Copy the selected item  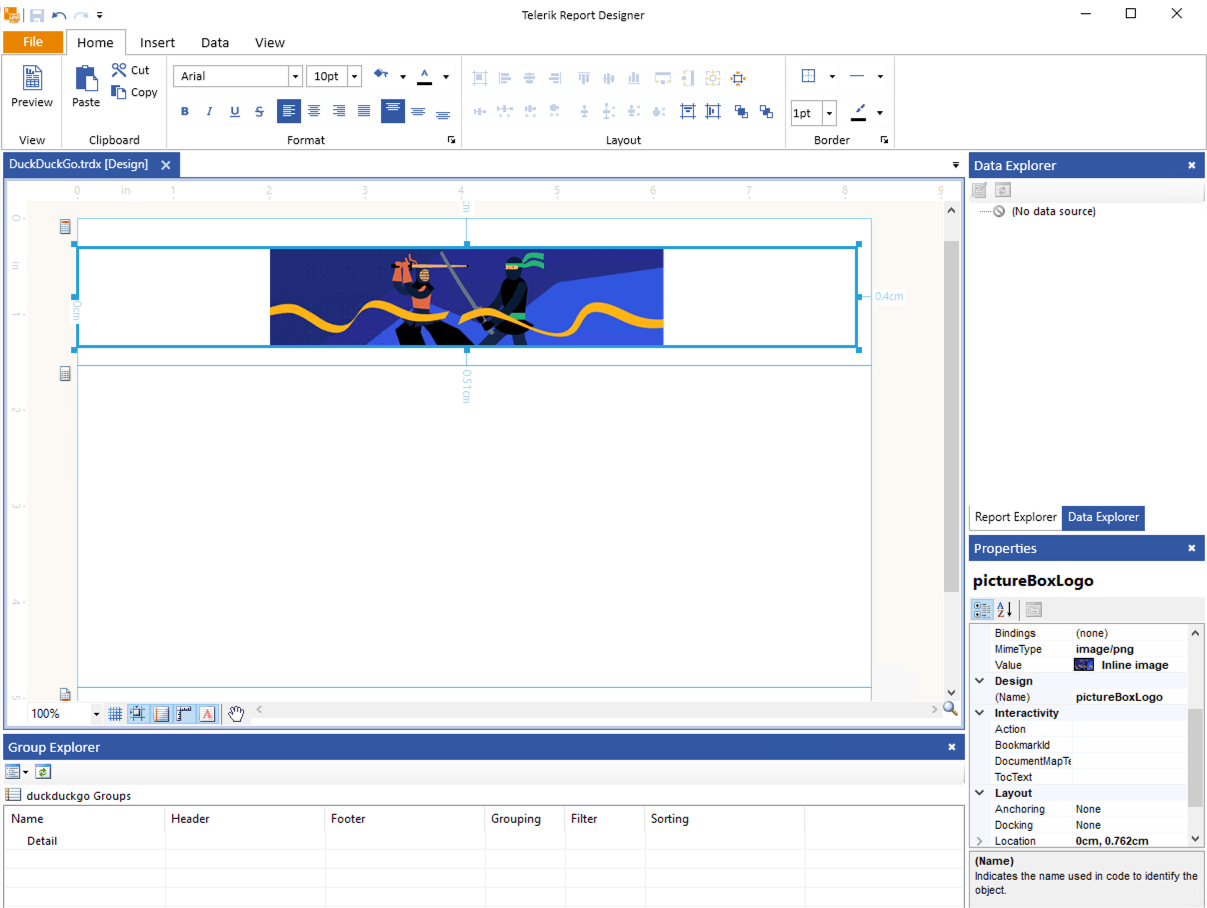[135, 92]
